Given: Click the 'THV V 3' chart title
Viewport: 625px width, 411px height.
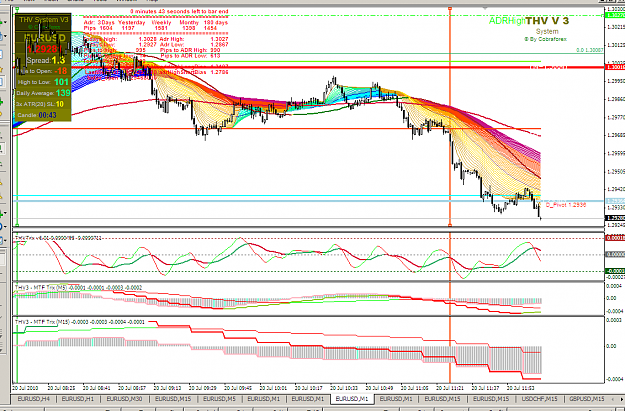Looking at the screenshot, I should (x=547, y=21).
